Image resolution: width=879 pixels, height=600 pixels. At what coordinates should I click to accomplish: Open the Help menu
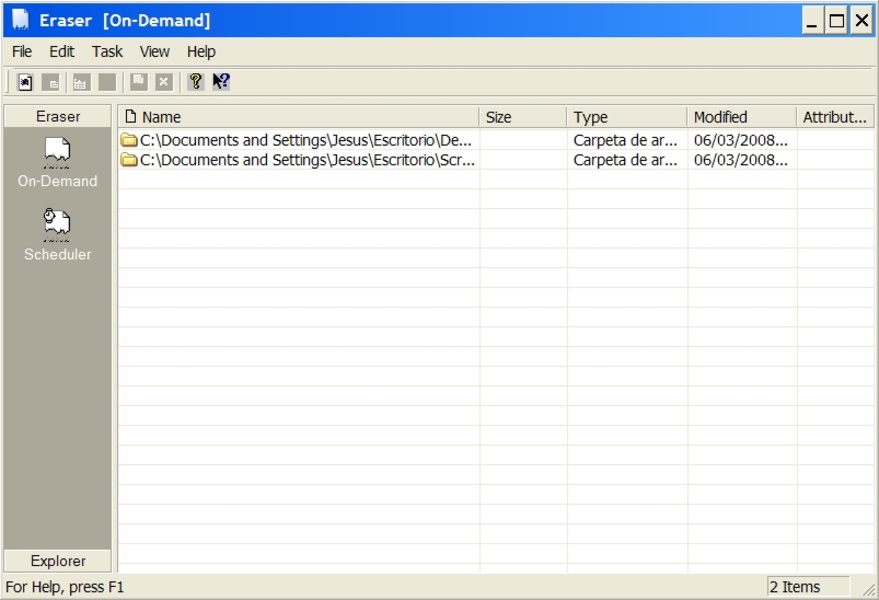[201, 51]
